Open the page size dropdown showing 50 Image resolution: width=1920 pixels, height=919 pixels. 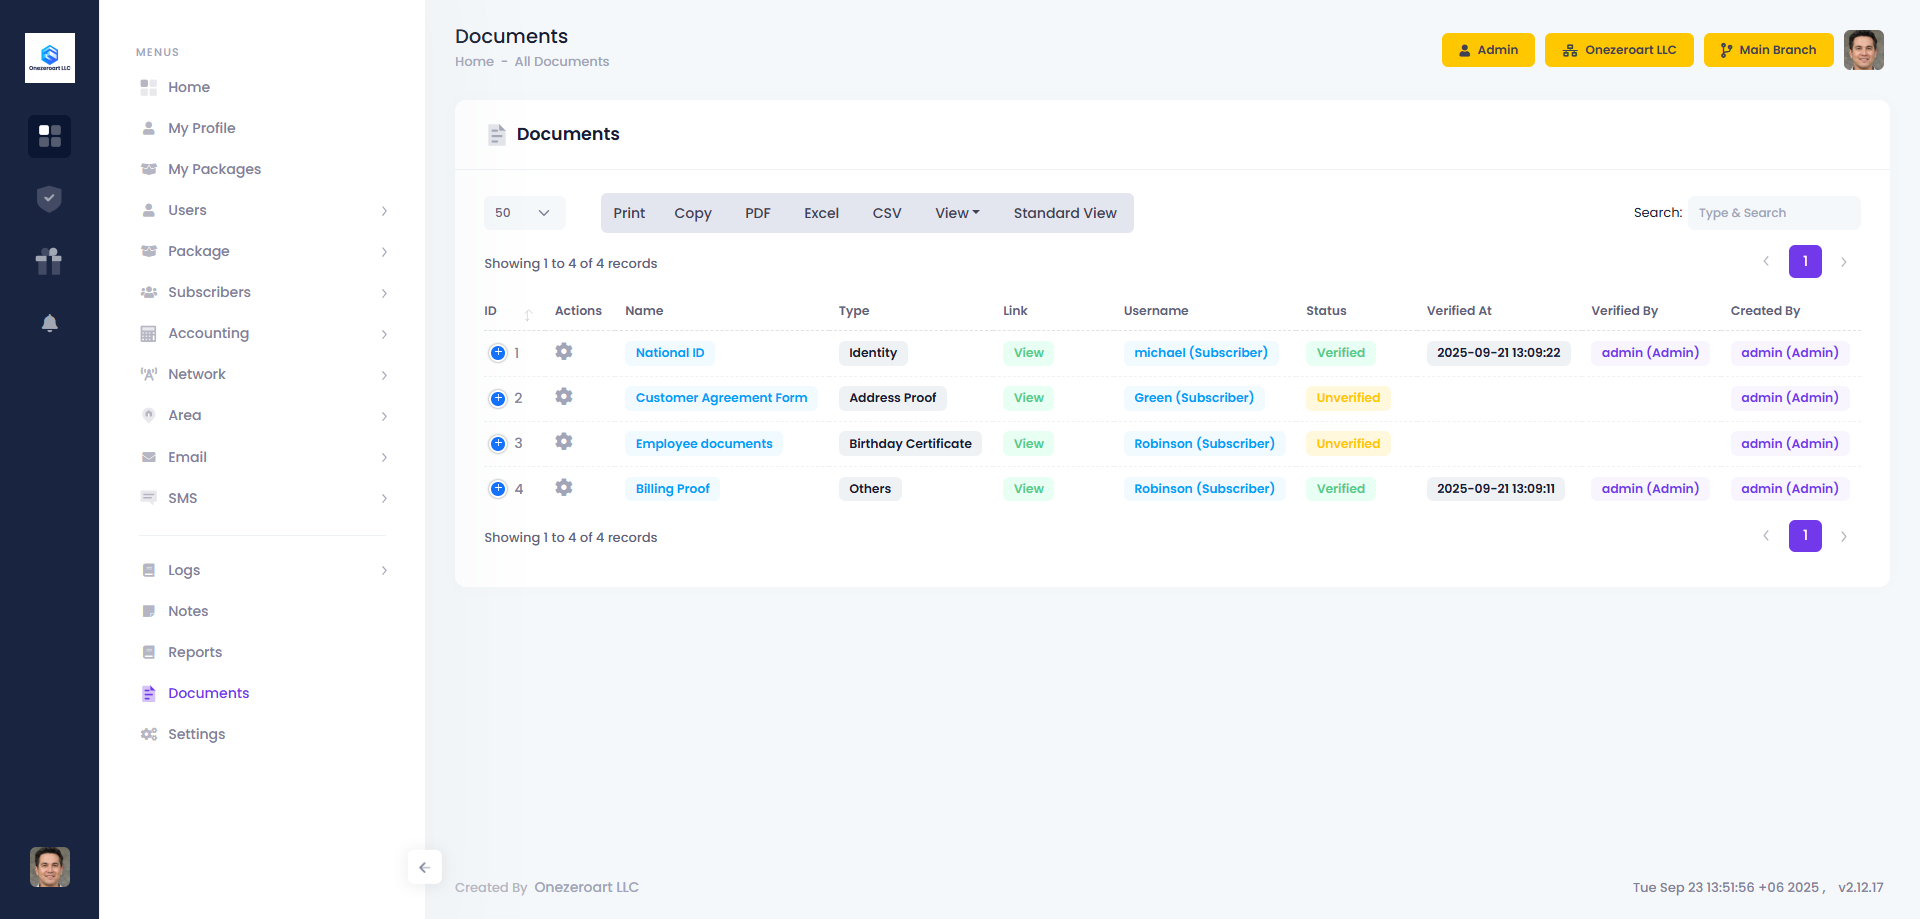point(524,213)
